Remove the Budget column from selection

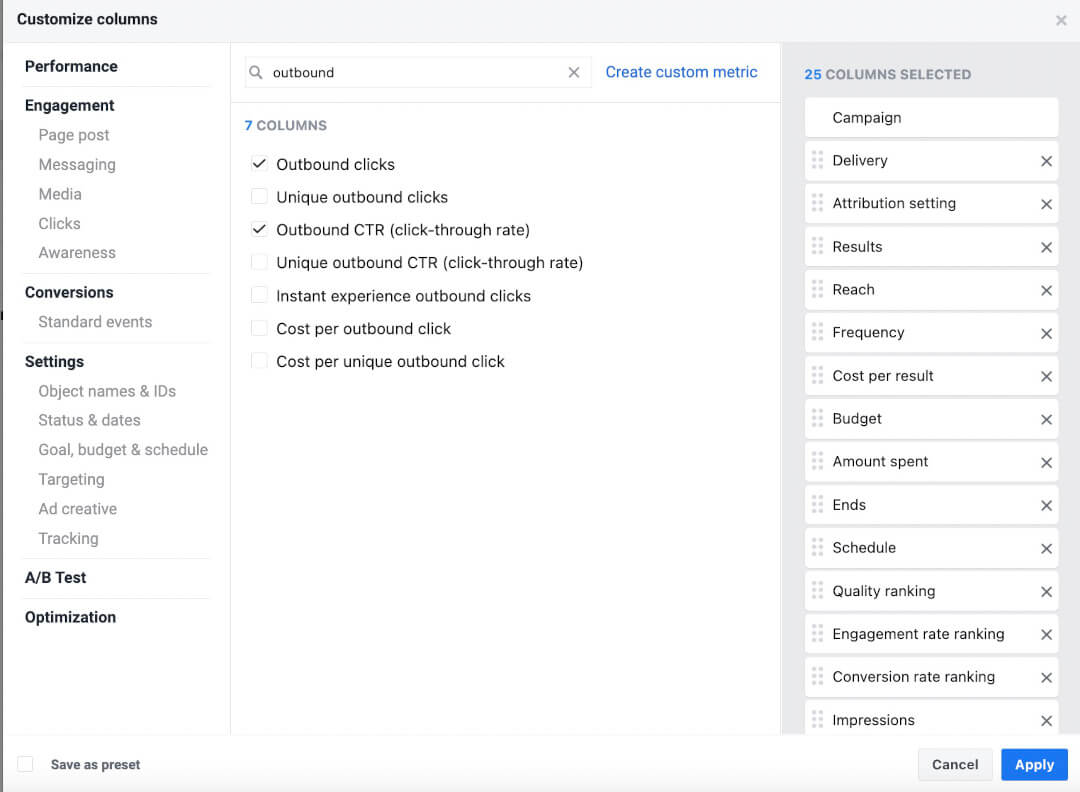[x=1046, y=419]
